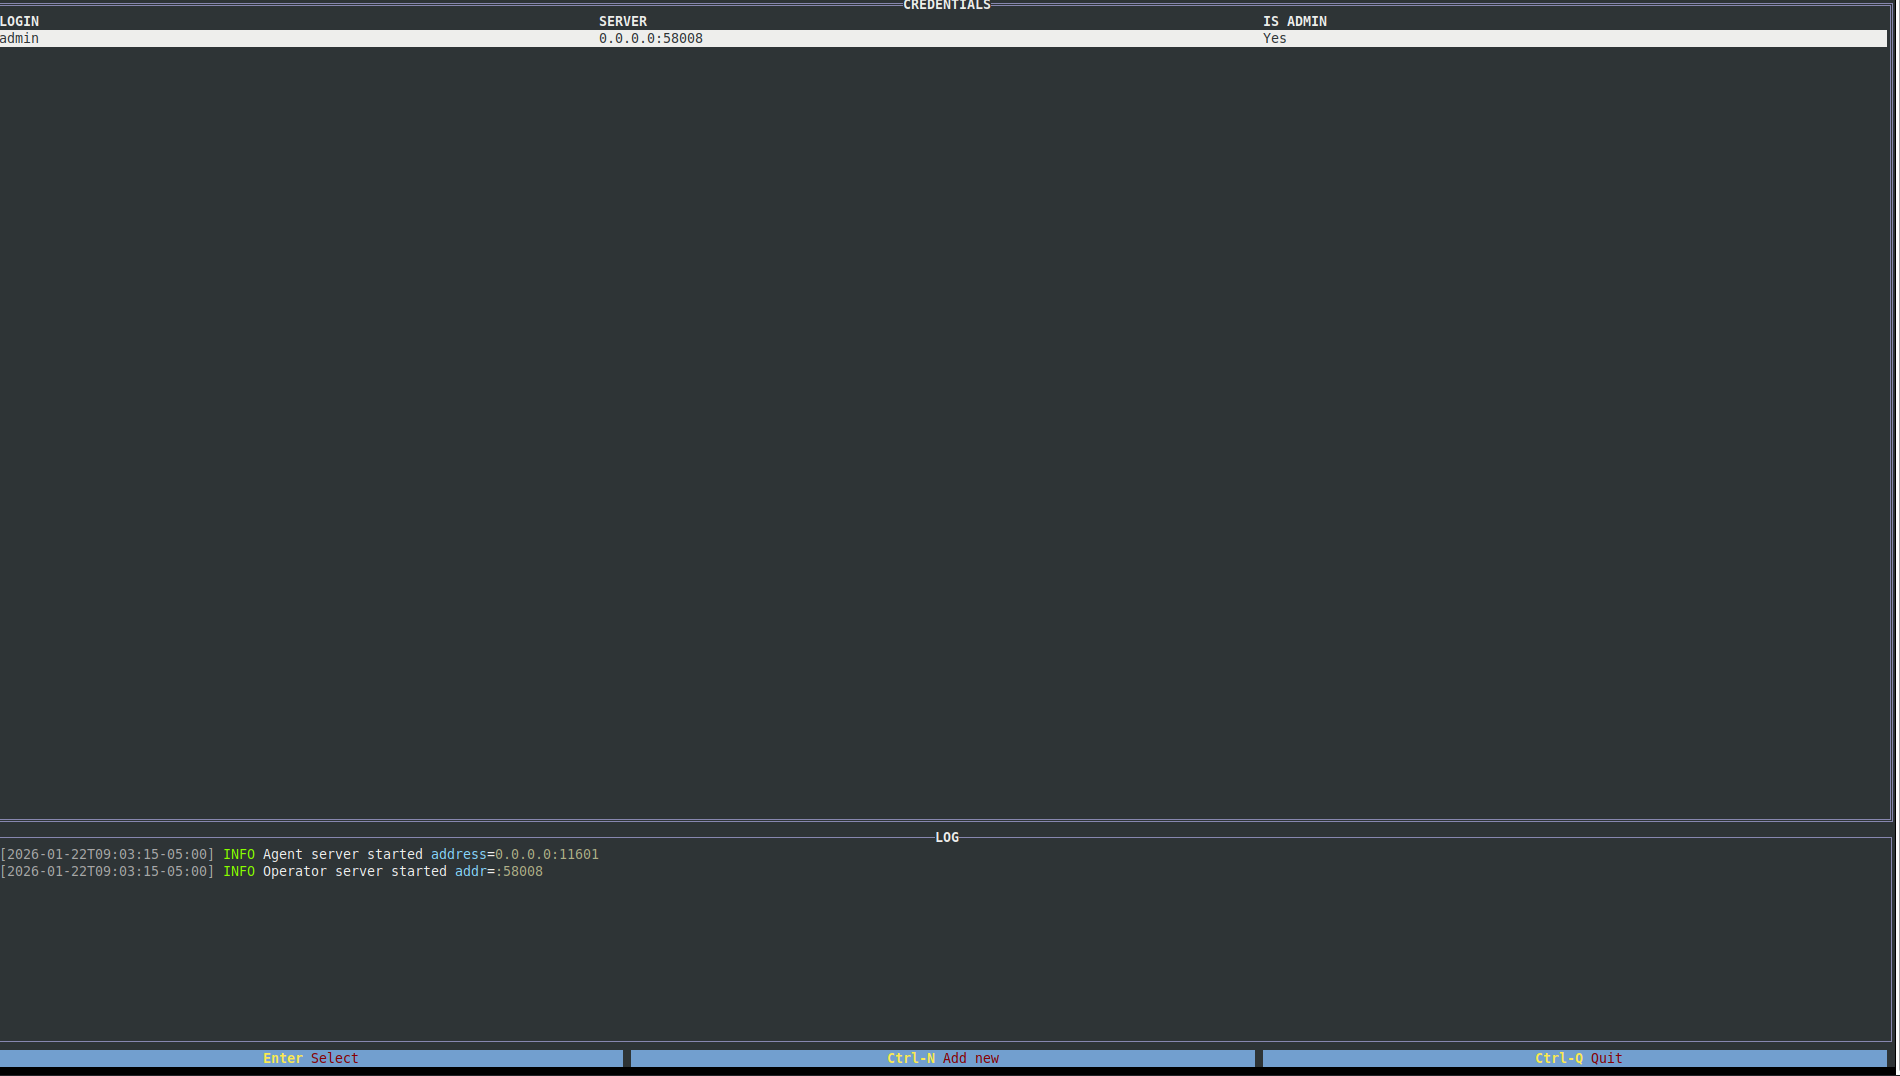Click the :58008 port value in log
The image size is (1900, 1076).
(x=520, y=871)
